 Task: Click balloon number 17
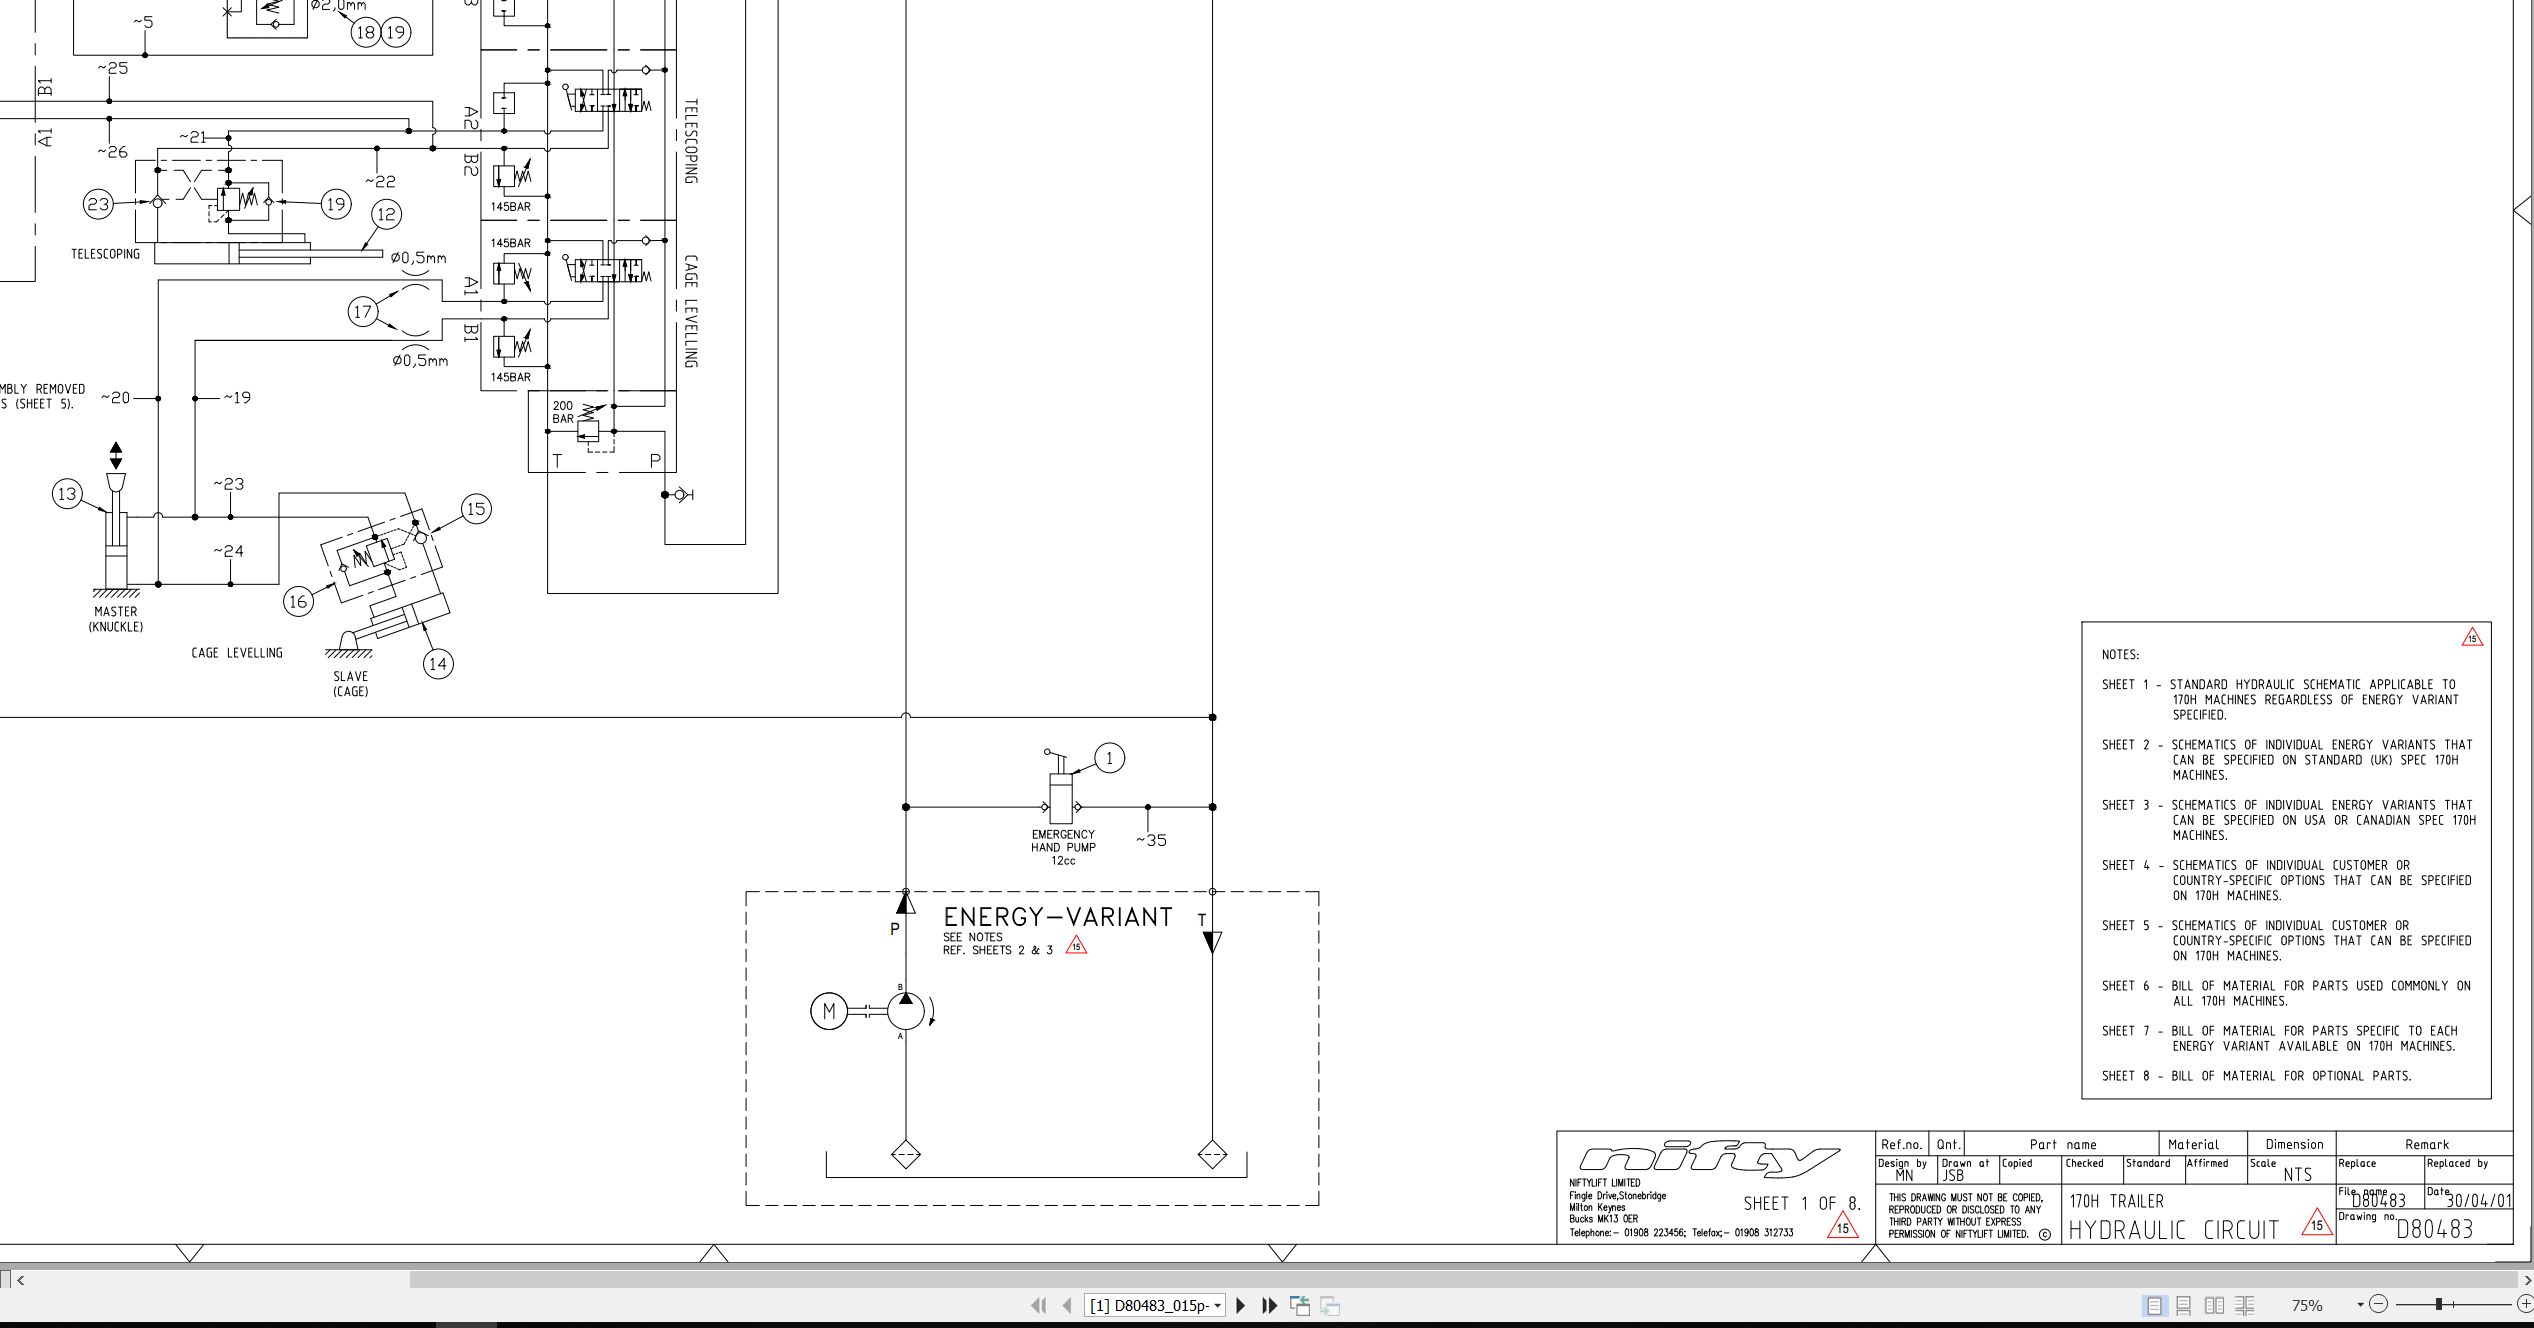click(x=363, y=311)
